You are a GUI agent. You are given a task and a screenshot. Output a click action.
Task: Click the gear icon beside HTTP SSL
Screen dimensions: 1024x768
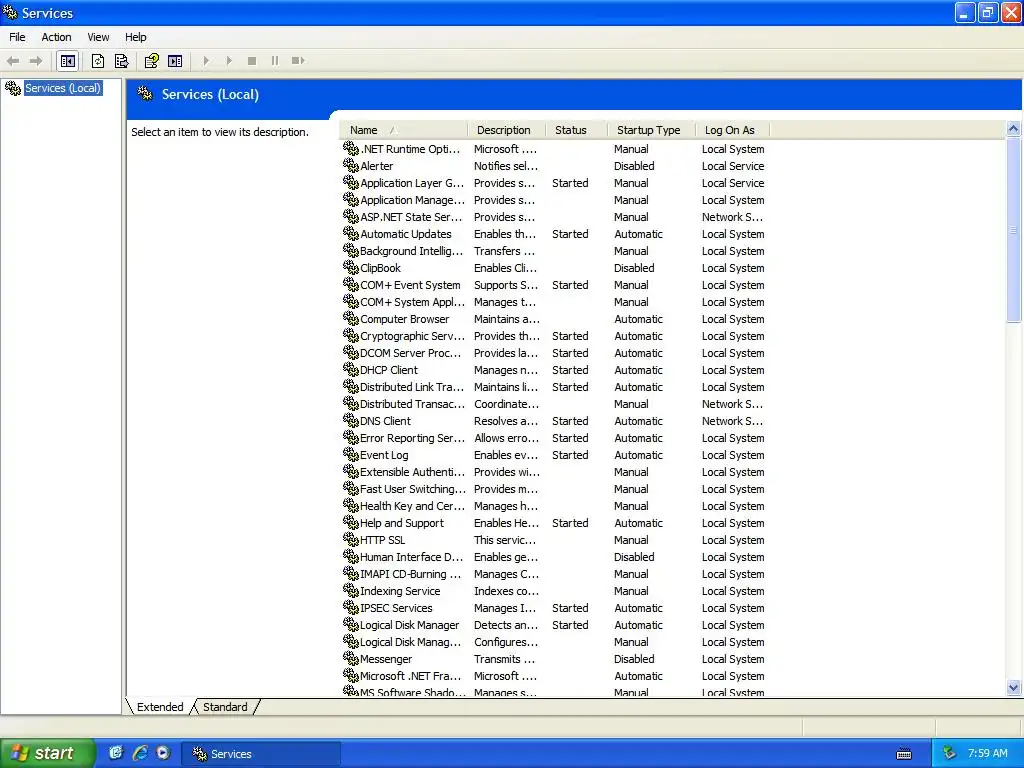pos(351,539)
